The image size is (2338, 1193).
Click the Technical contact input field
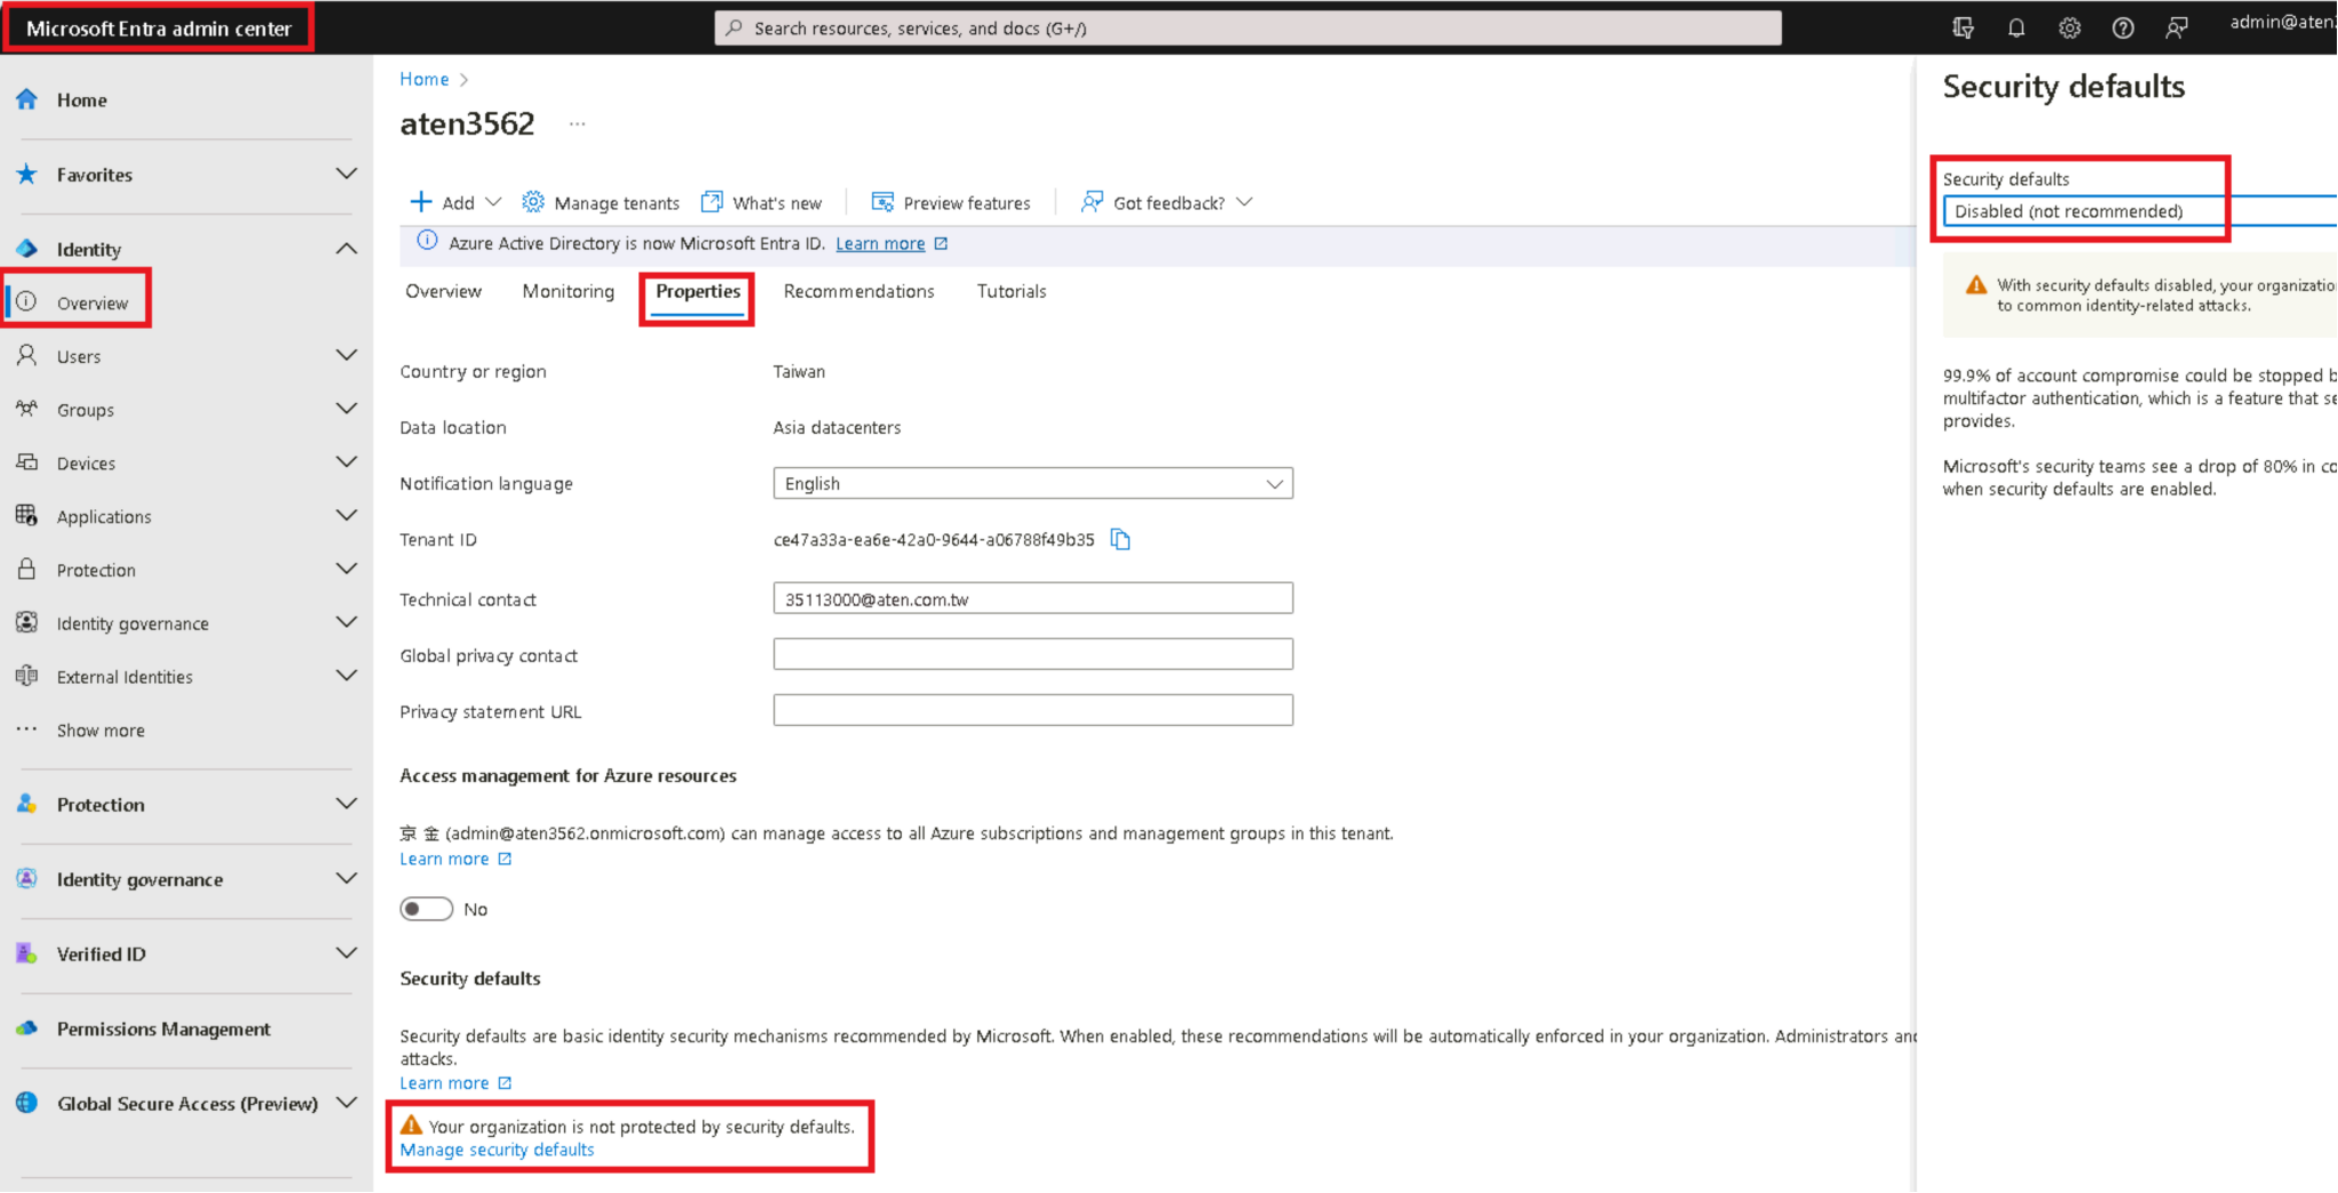point(1032,599)
